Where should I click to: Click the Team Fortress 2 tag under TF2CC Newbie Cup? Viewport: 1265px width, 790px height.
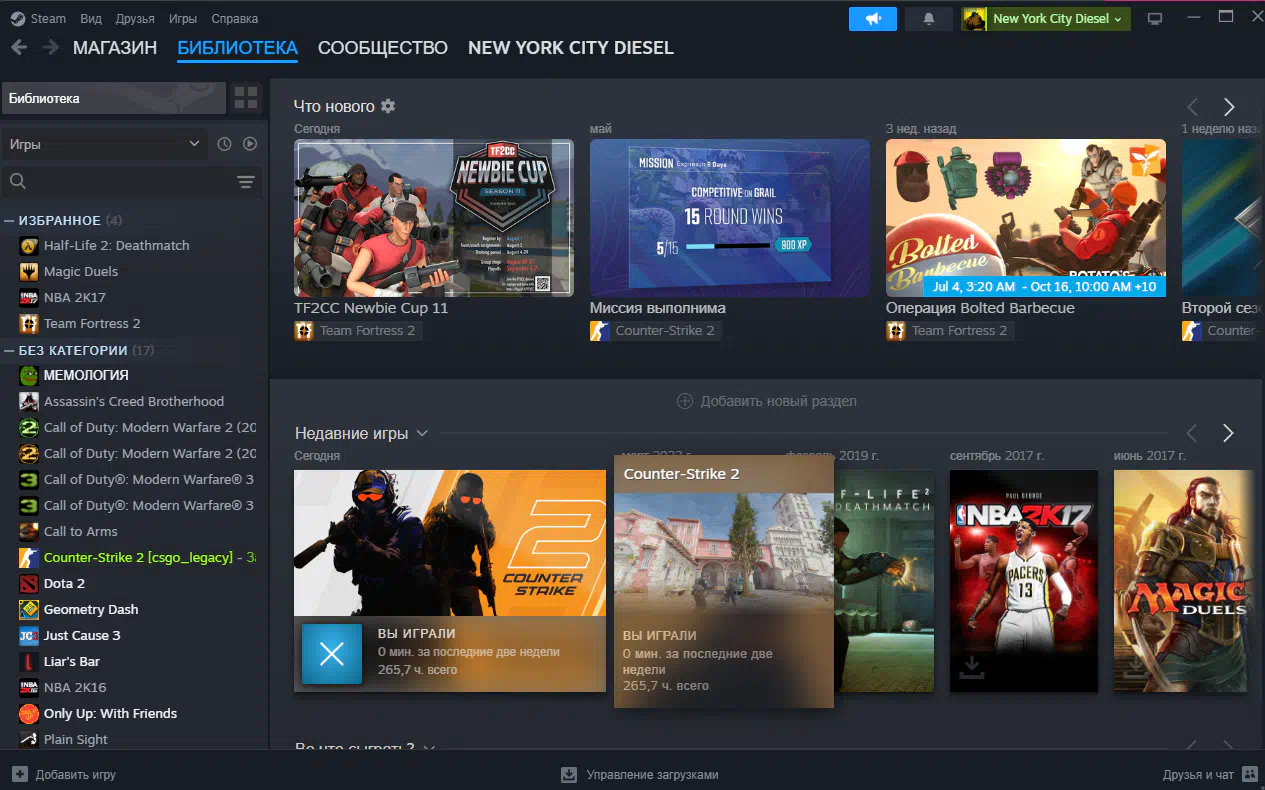pyautogui.click(x=357, y=331)
